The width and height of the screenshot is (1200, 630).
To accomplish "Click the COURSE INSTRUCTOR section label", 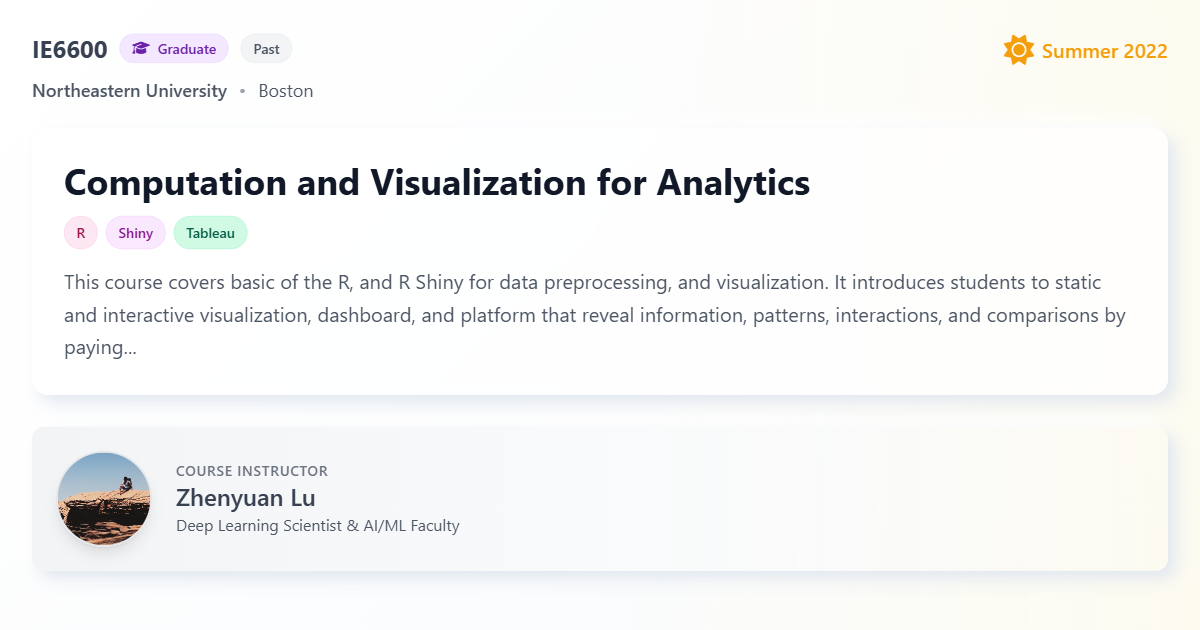I will 251,470.
